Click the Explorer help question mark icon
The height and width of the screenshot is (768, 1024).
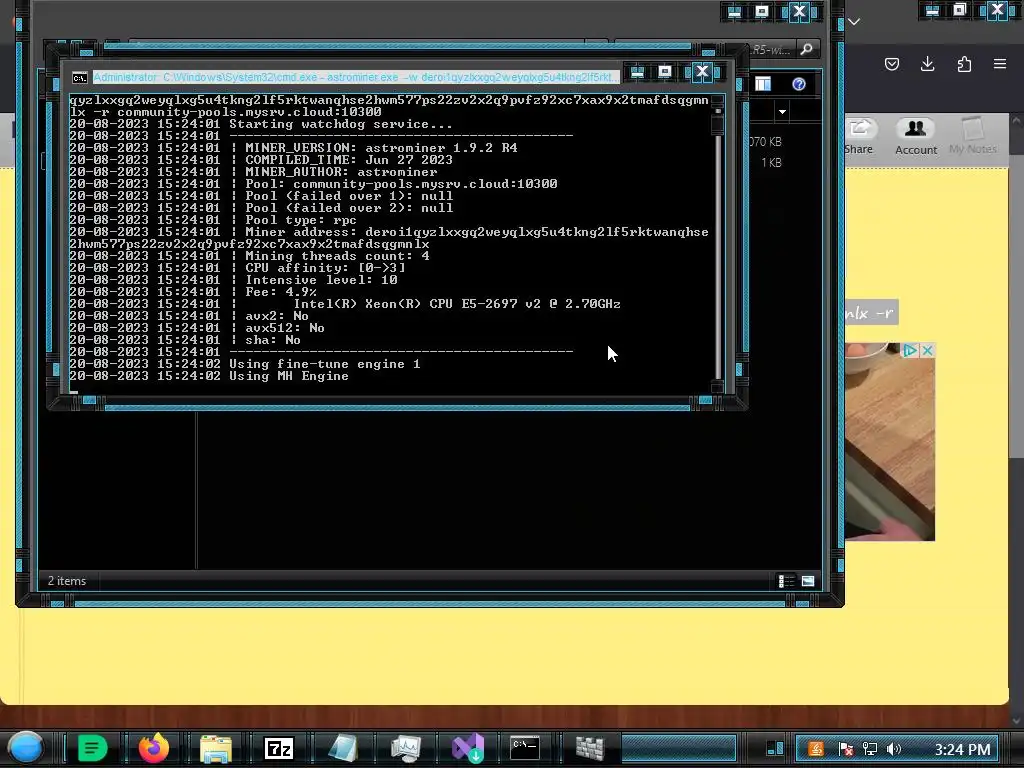(x=798, y=84)
